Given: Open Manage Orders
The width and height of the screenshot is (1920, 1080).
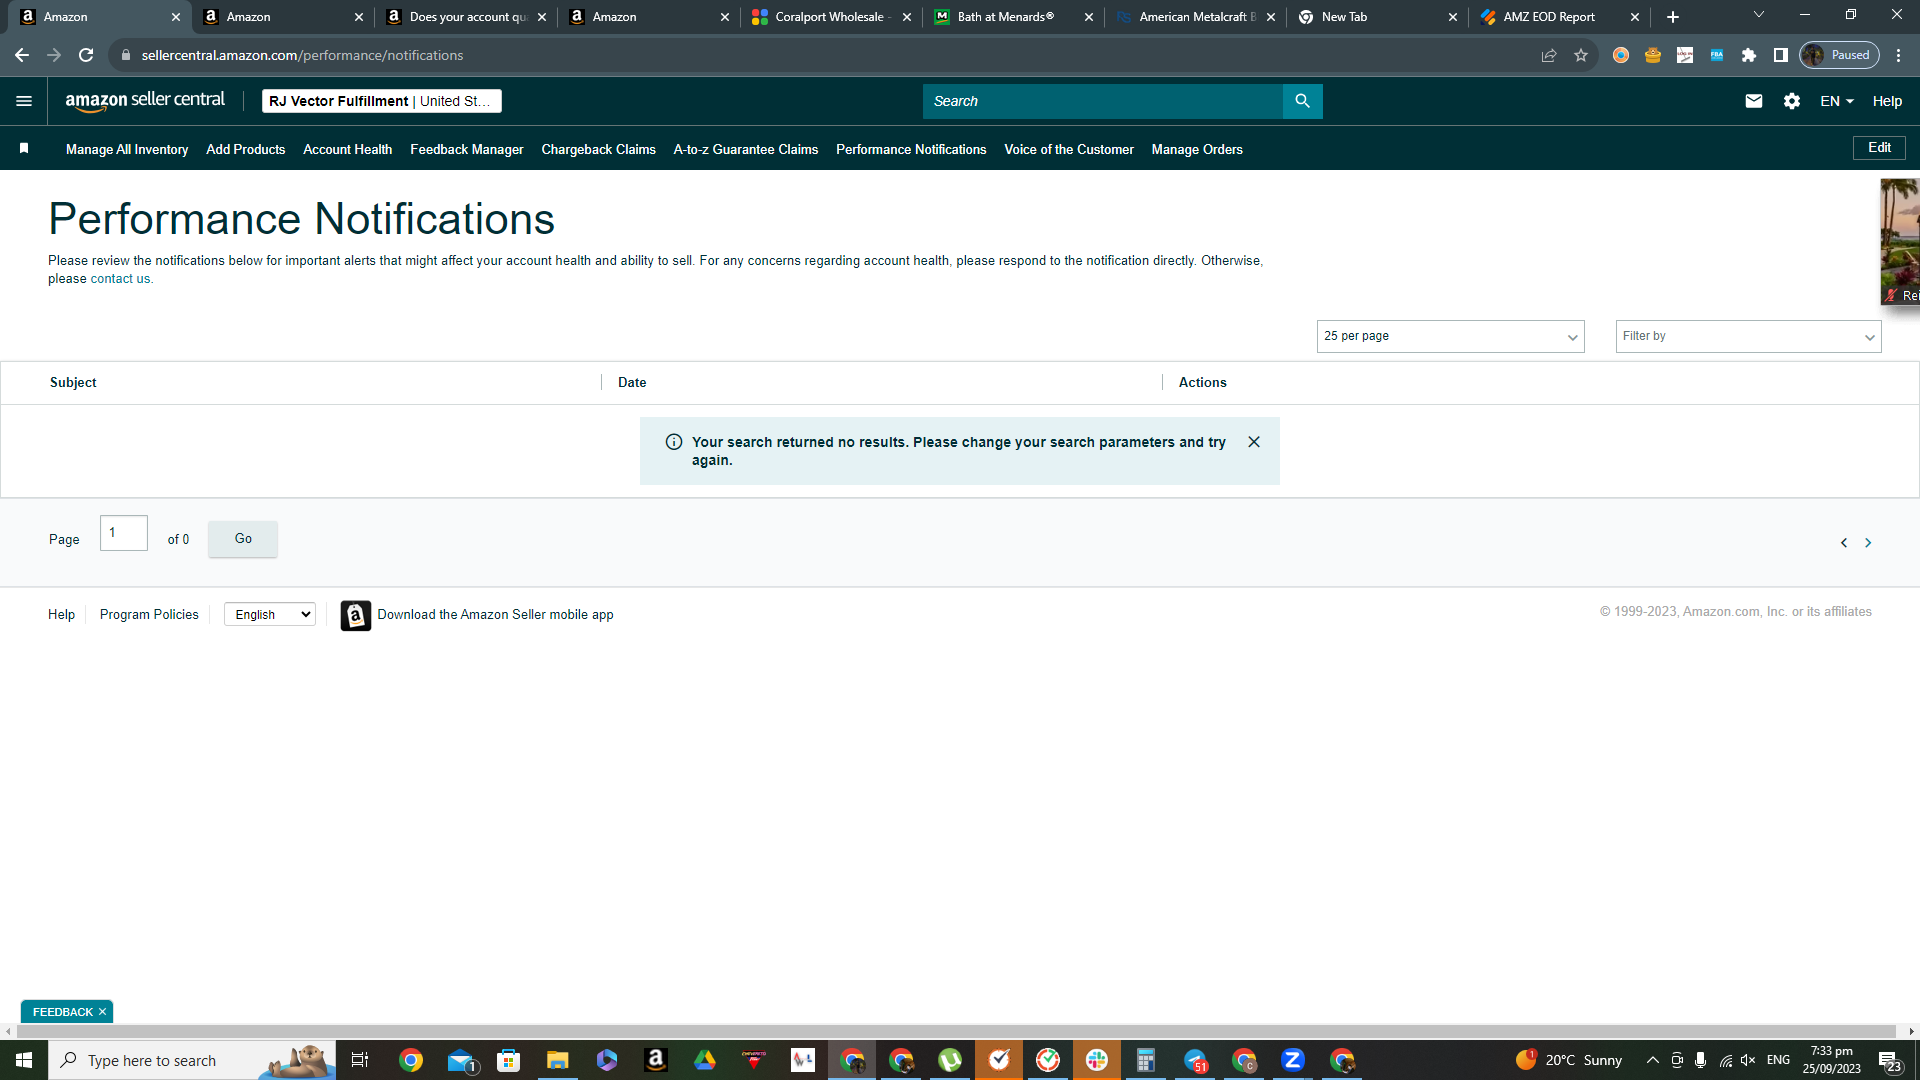Looking at the screenshot, I should pyautogui.click(x=1197, y=149).
